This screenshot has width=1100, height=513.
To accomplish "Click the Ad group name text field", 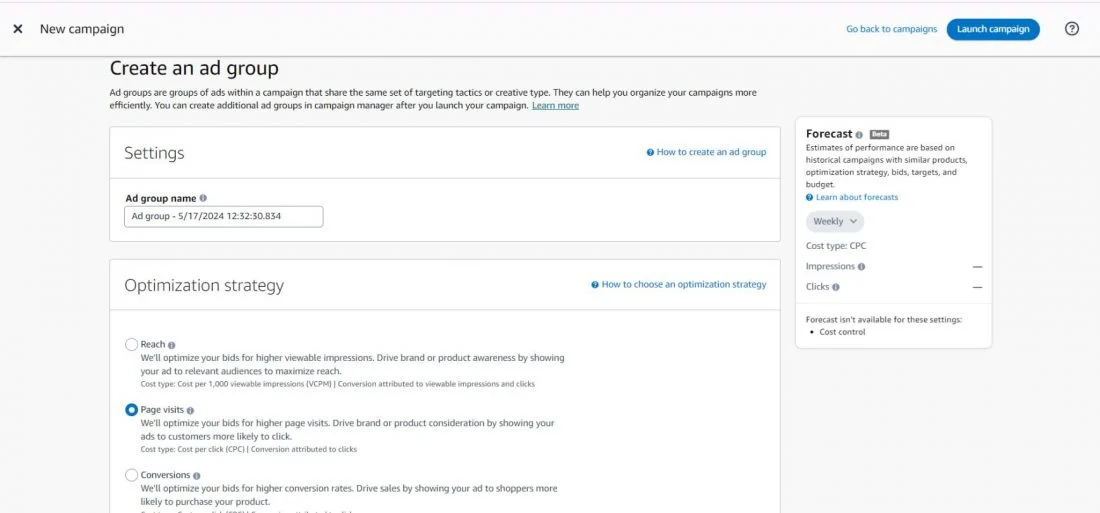I will click(x=223, y=216).
